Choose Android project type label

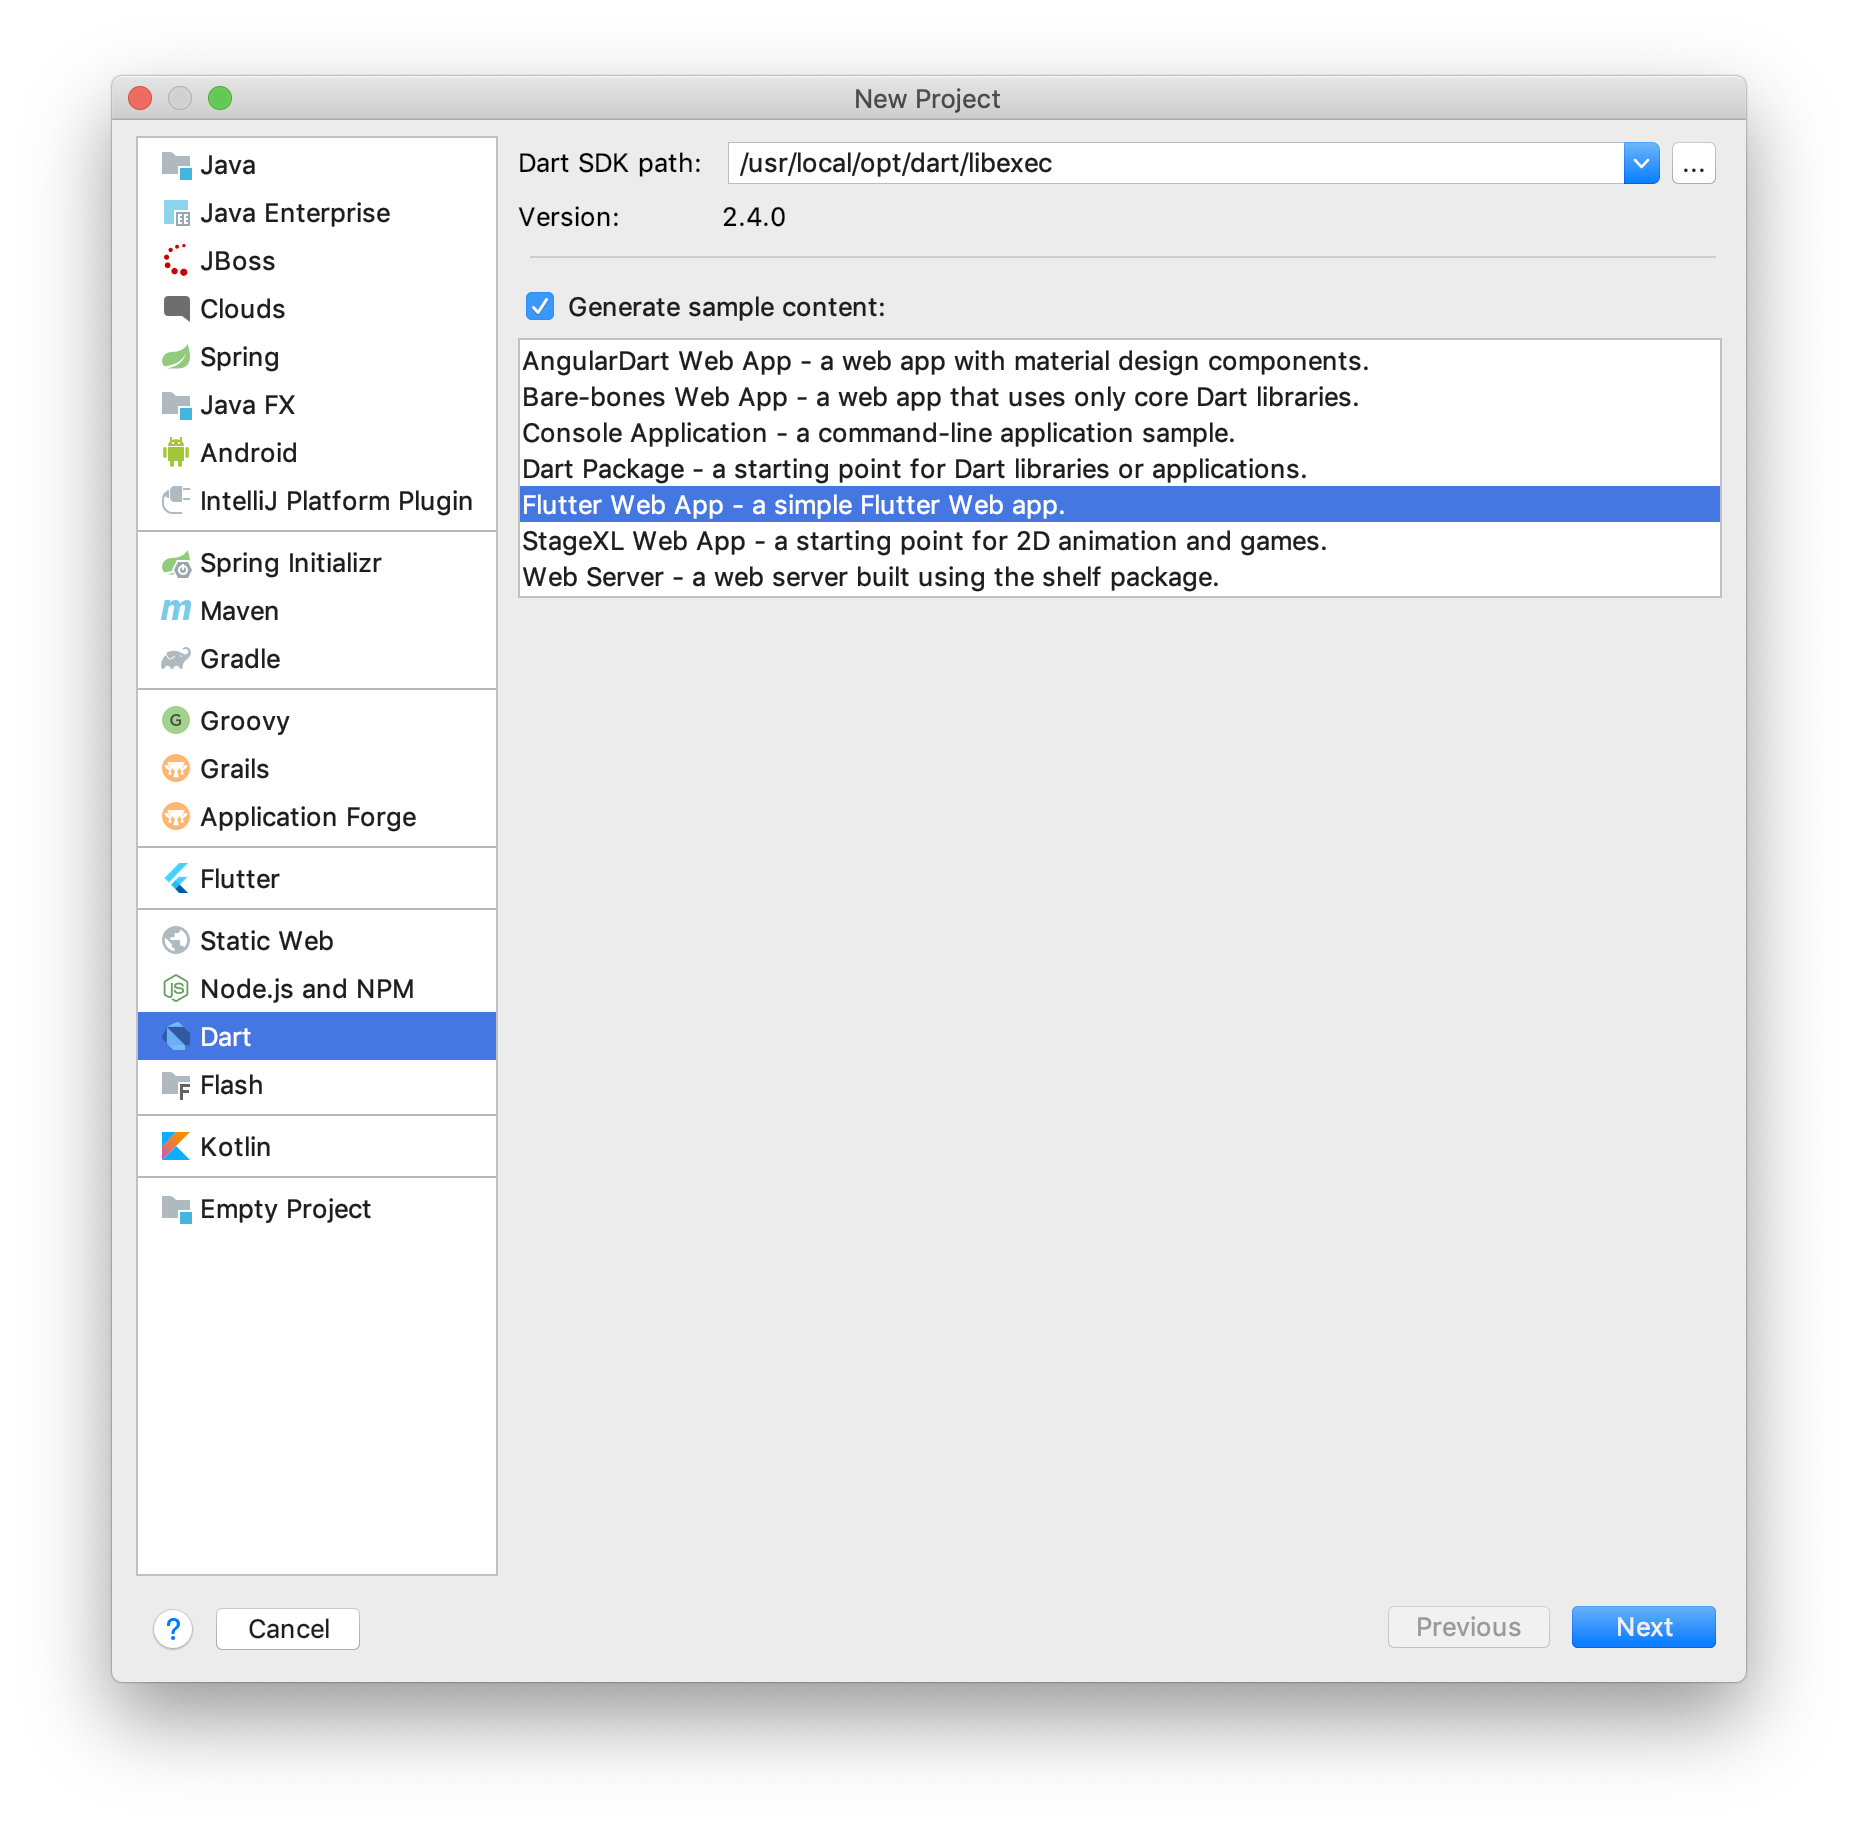pos(248,453)
